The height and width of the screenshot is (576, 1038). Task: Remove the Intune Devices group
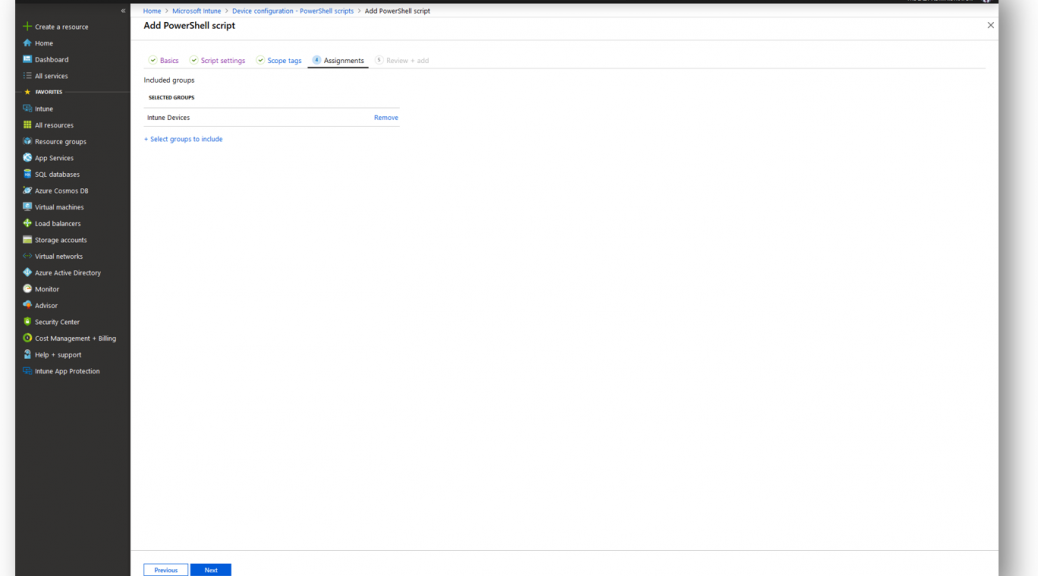(x=386, y=117)
